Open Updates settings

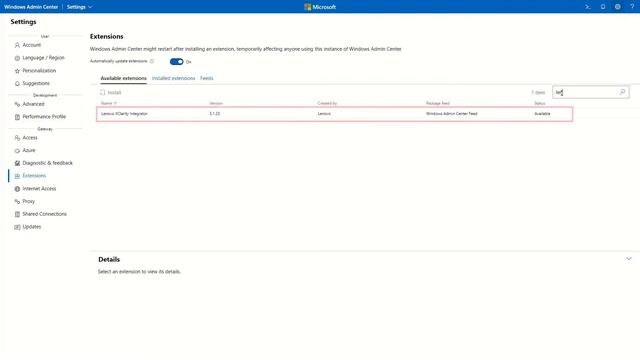(31, 227)
